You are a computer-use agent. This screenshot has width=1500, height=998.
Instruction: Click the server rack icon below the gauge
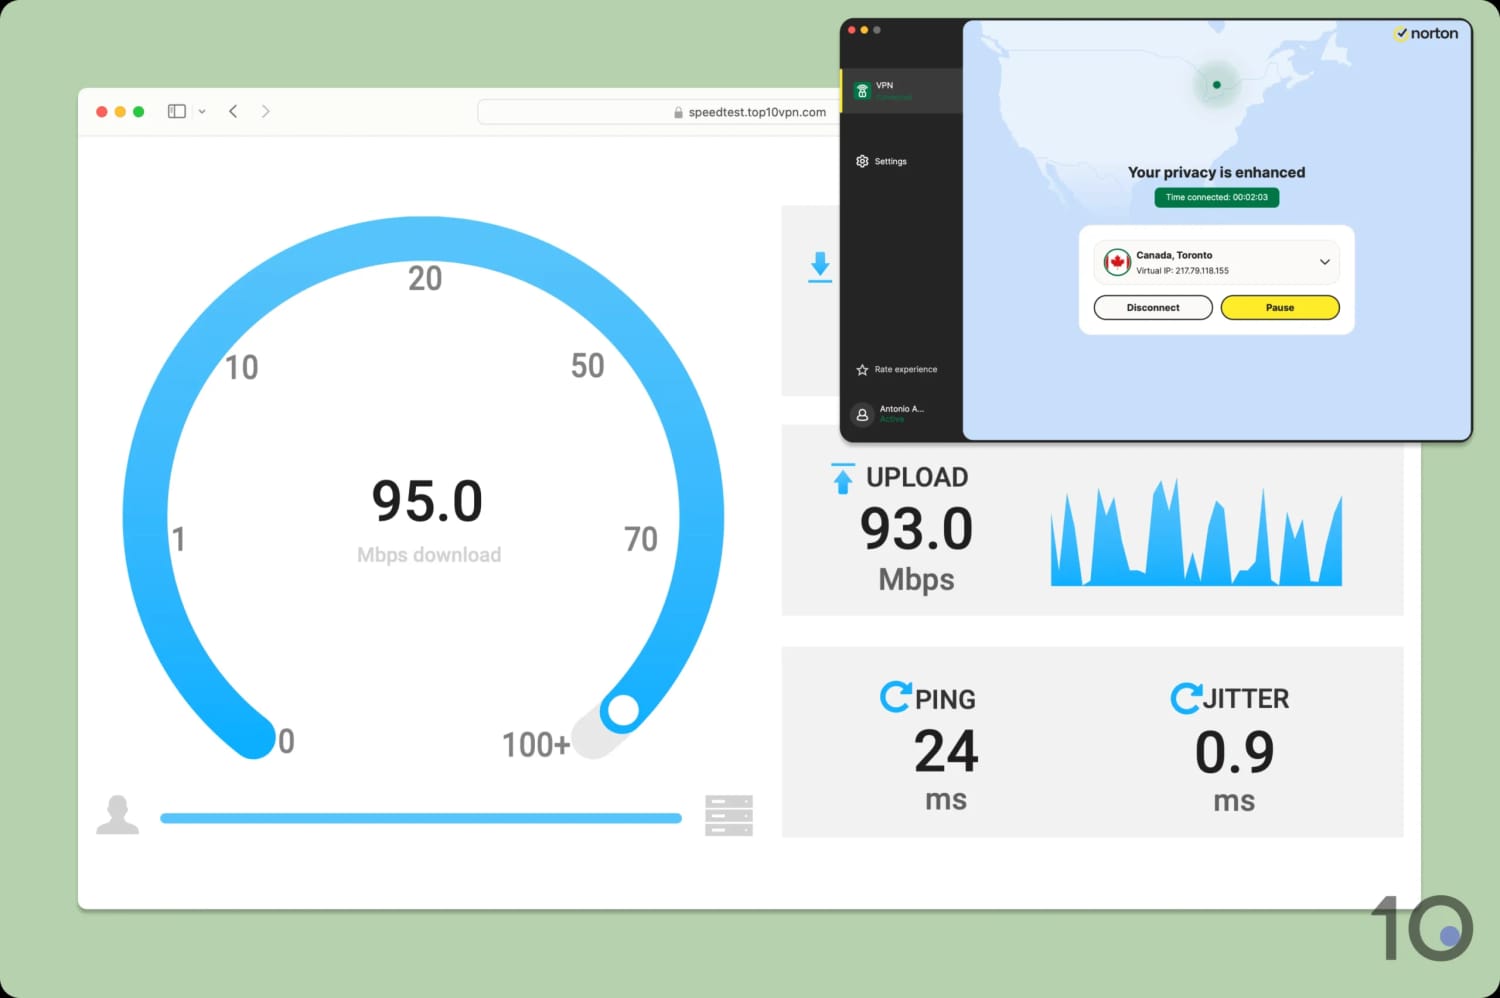tap(729, 816)
